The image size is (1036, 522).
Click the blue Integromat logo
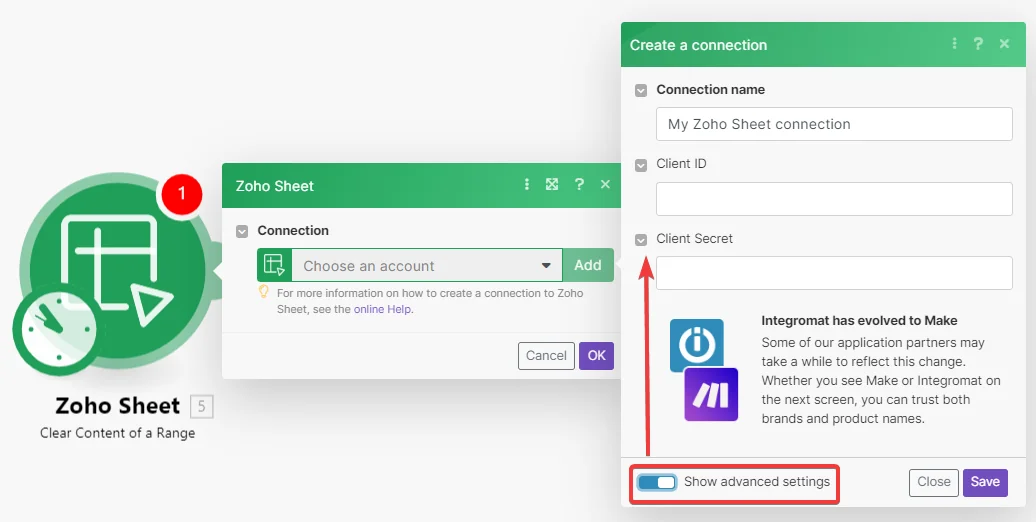696,345
